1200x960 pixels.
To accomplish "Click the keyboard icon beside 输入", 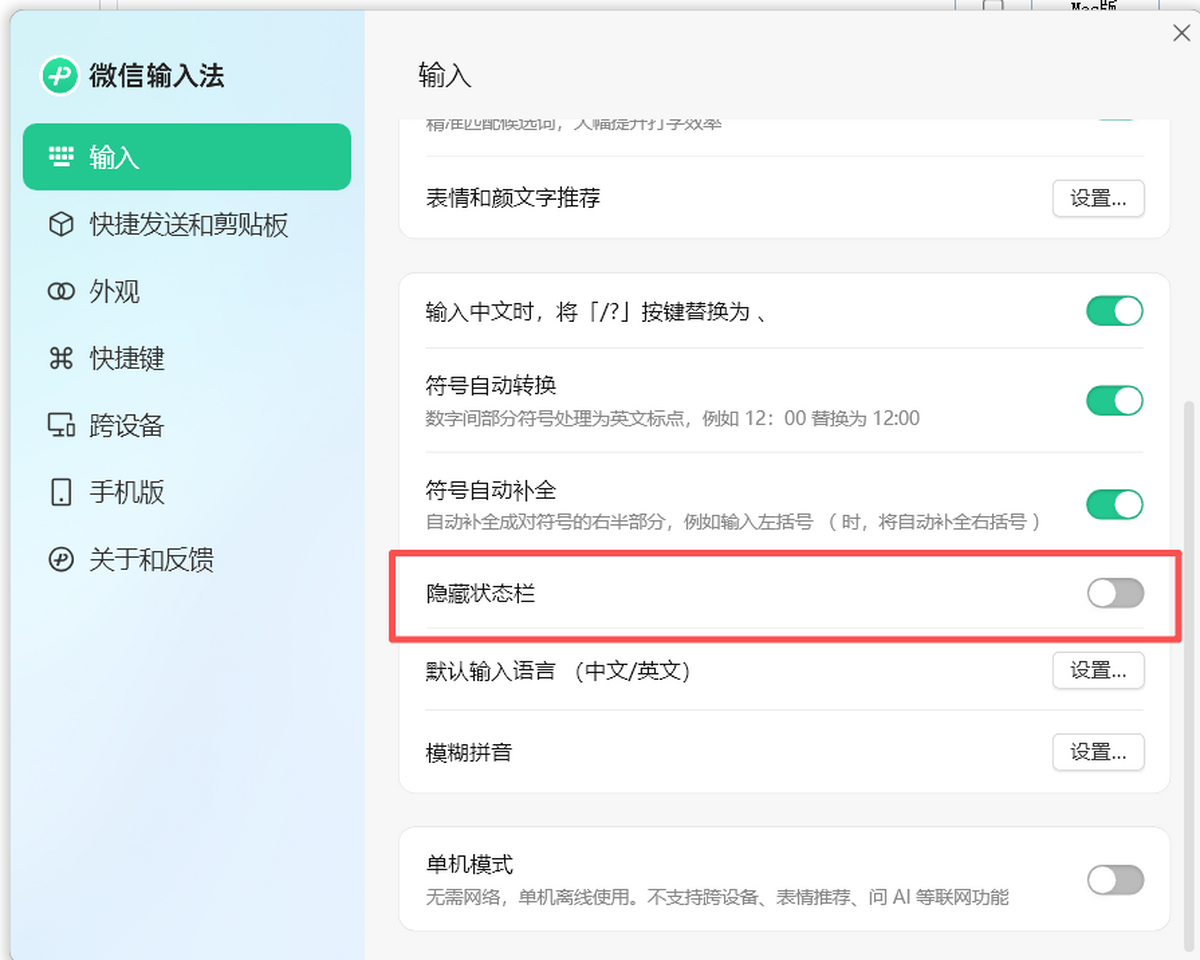I will coord(61,157).
